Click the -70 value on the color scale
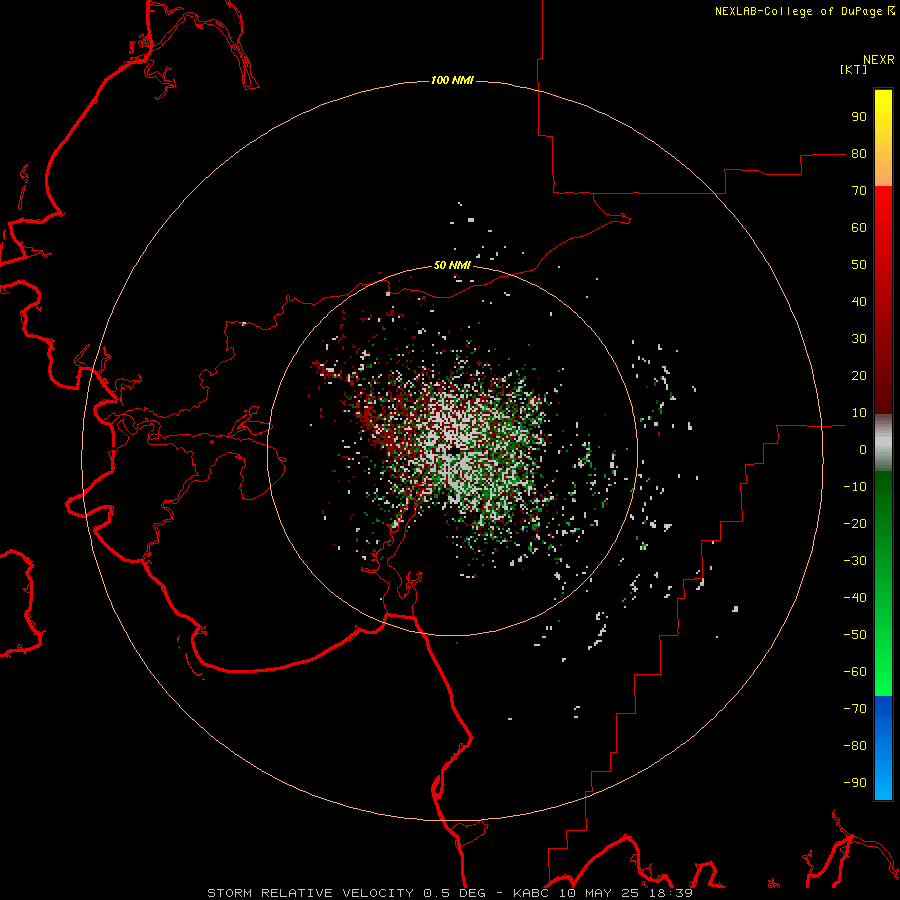The width and height of the screenshot is (900, 900). 855,709
